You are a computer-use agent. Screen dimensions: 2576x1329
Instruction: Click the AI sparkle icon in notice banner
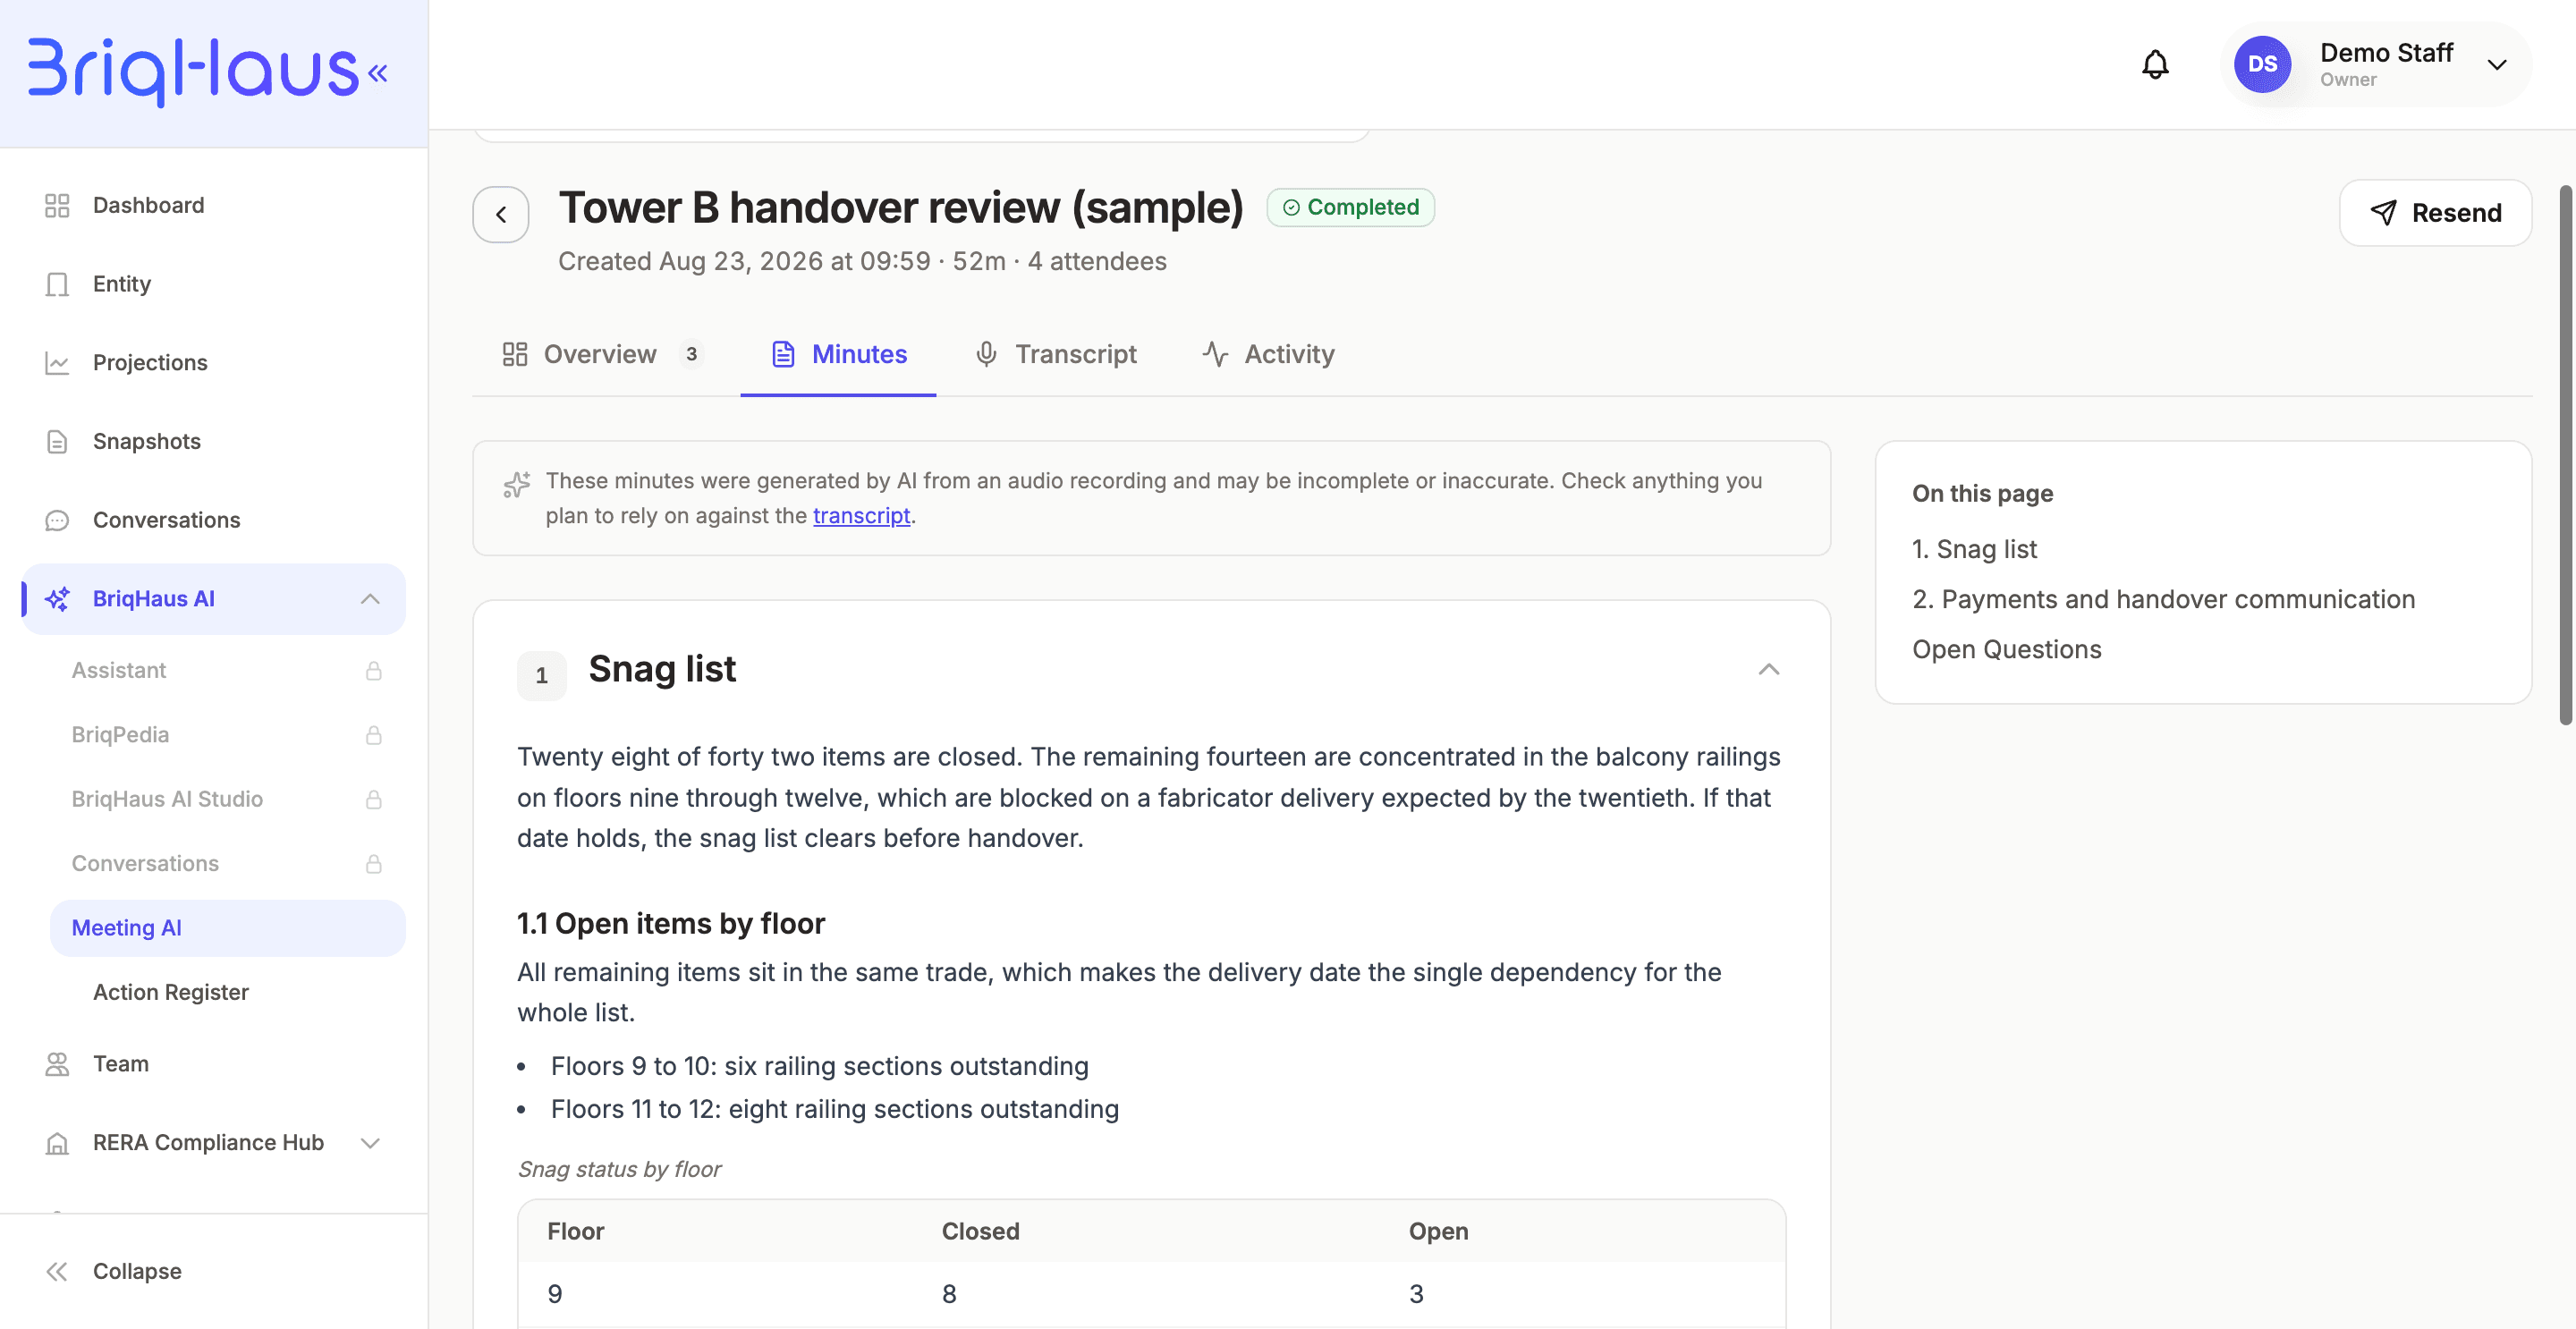tap(516, 485)
